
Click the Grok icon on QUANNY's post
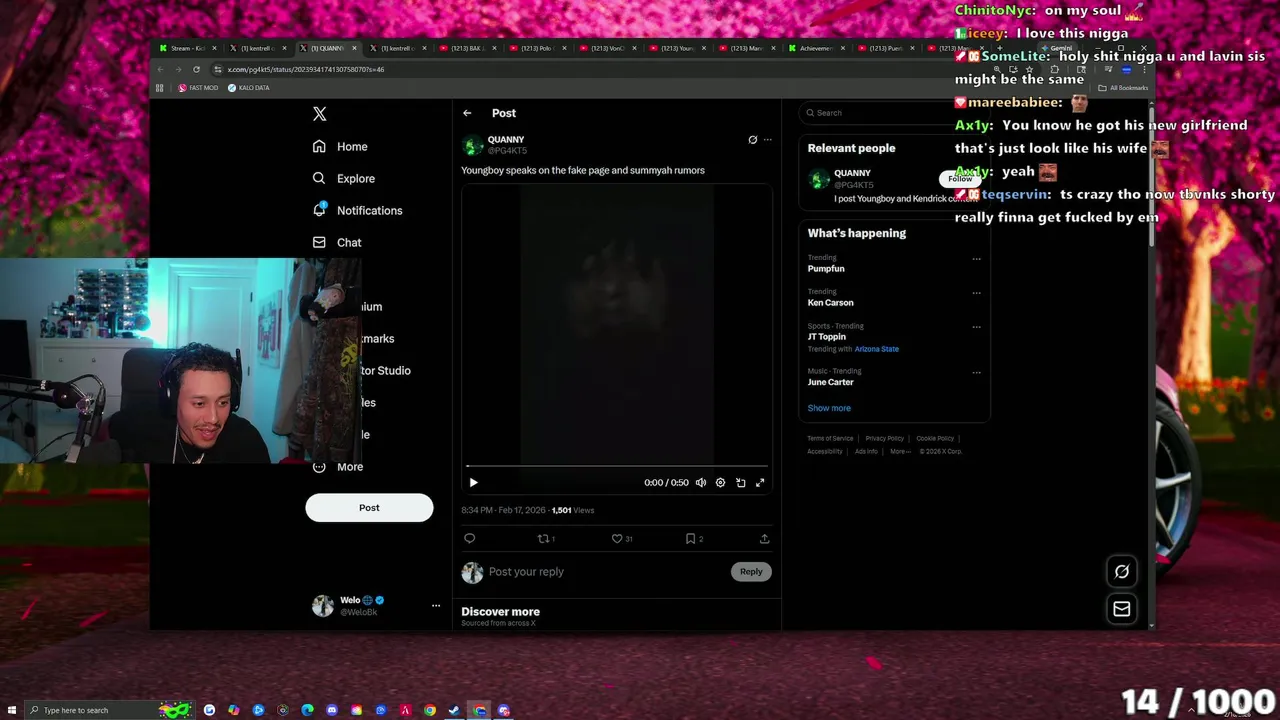point(753,140)
